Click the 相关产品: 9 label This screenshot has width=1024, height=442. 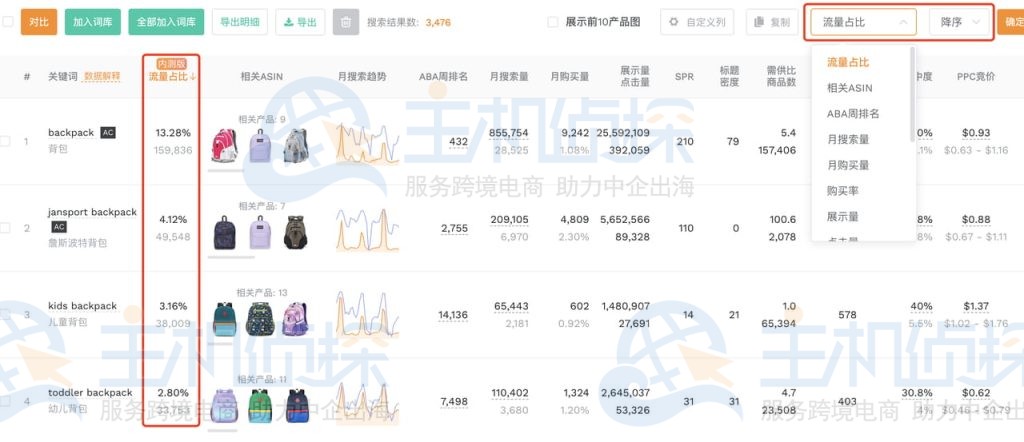(262, 119)
